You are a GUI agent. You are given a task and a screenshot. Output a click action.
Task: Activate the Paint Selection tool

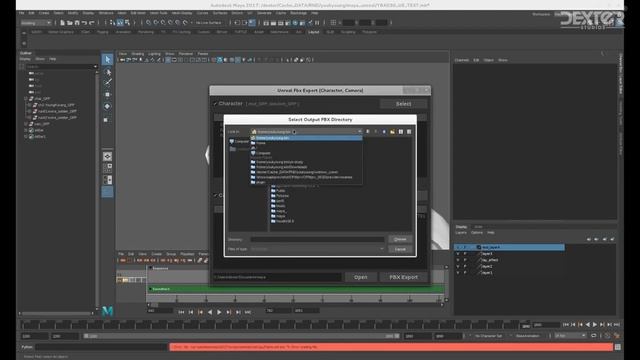click(107, 82)
